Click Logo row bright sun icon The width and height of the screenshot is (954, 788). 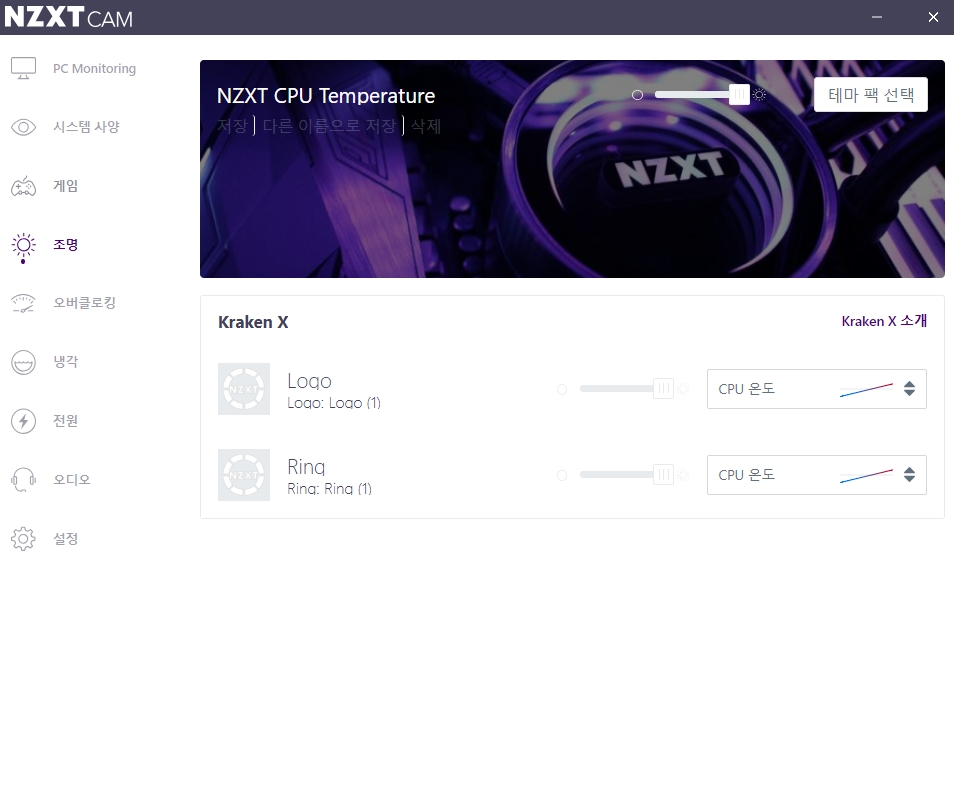[x=684, y=389]
